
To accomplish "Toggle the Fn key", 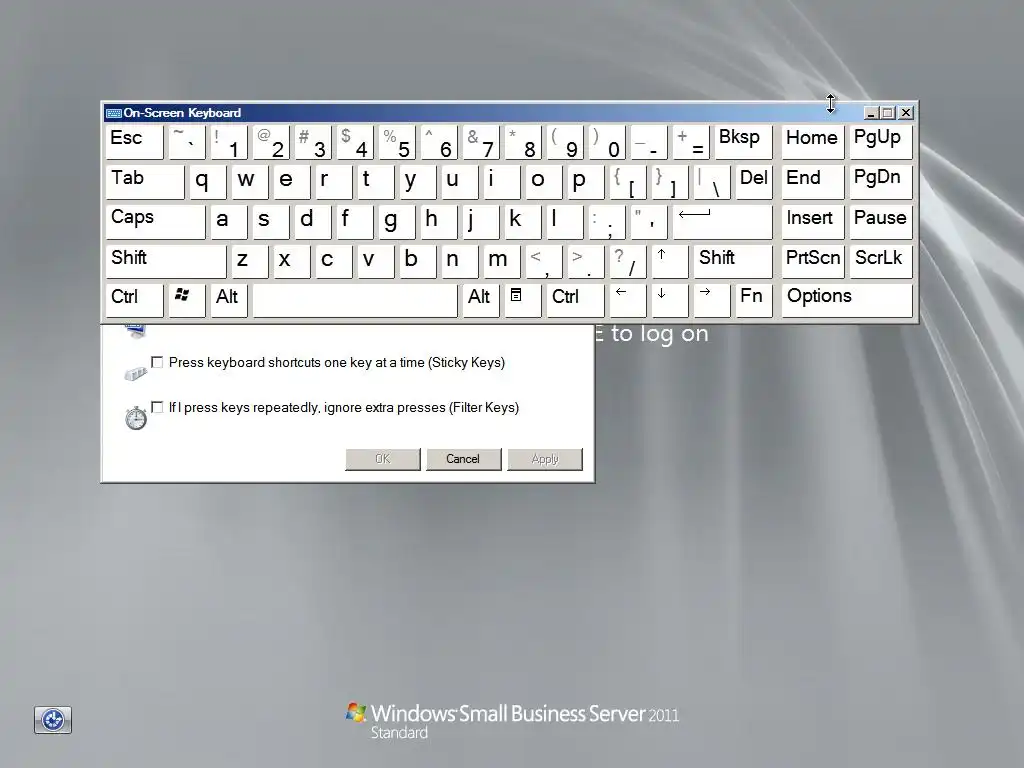I will (x=754, y=300).
